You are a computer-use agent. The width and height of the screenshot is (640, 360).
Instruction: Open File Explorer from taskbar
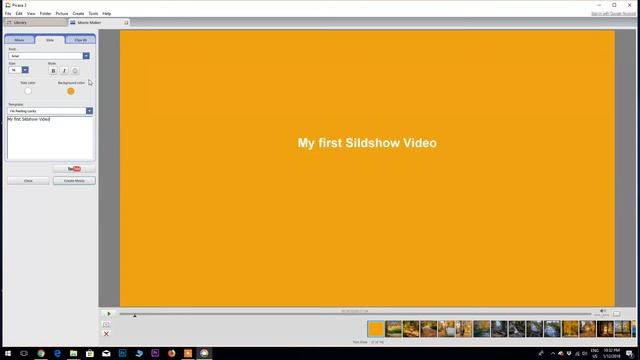tap(73, 353)
